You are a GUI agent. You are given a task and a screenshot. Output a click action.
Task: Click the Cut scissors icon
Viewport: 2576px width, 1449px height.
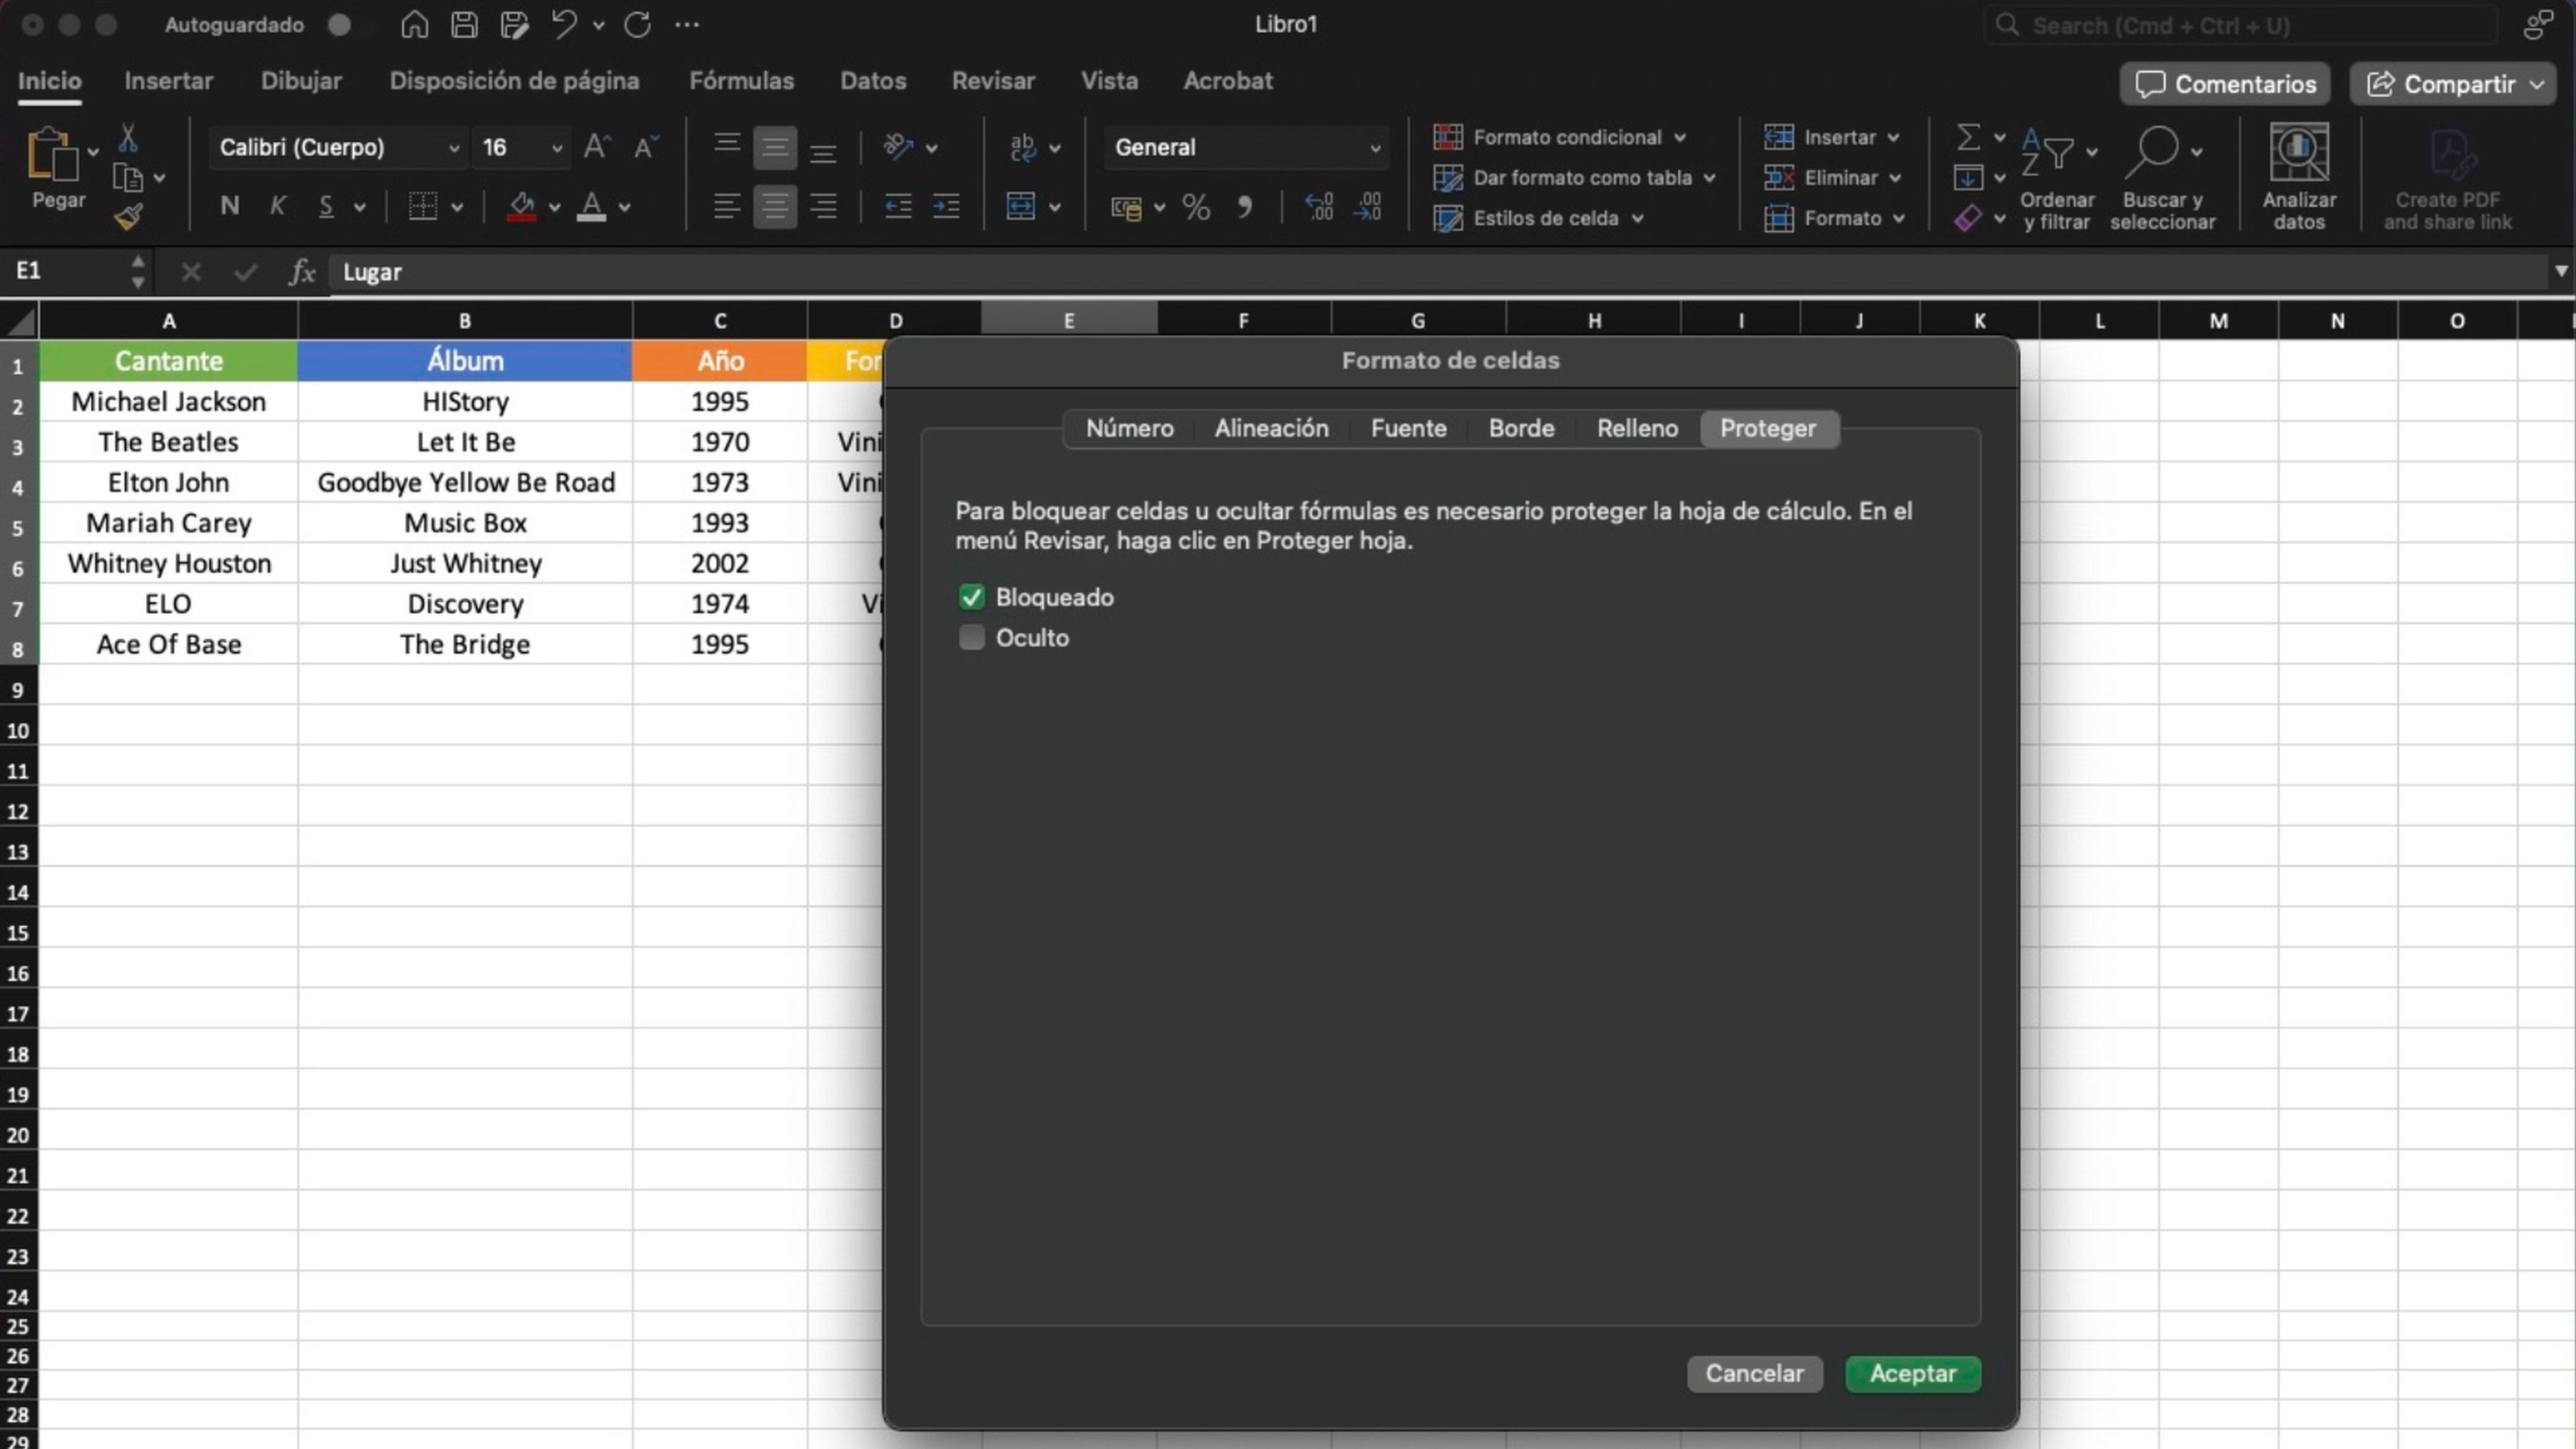(127, 137)
